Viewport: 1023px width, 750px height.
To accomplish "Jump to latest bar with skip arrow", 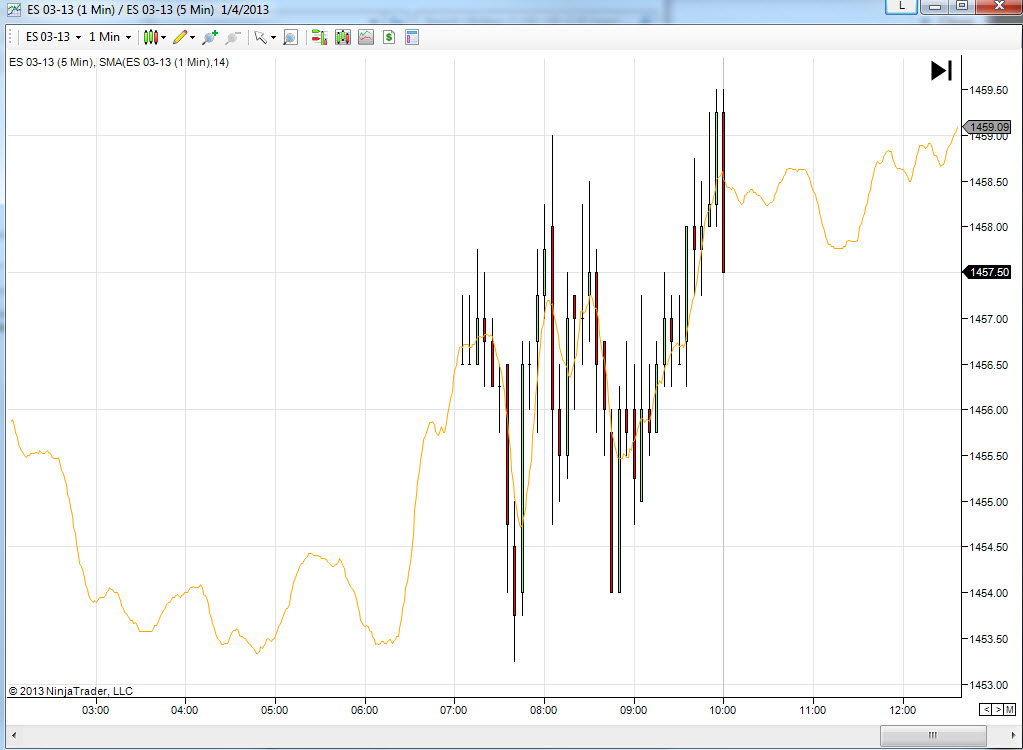I will point(941,70).
